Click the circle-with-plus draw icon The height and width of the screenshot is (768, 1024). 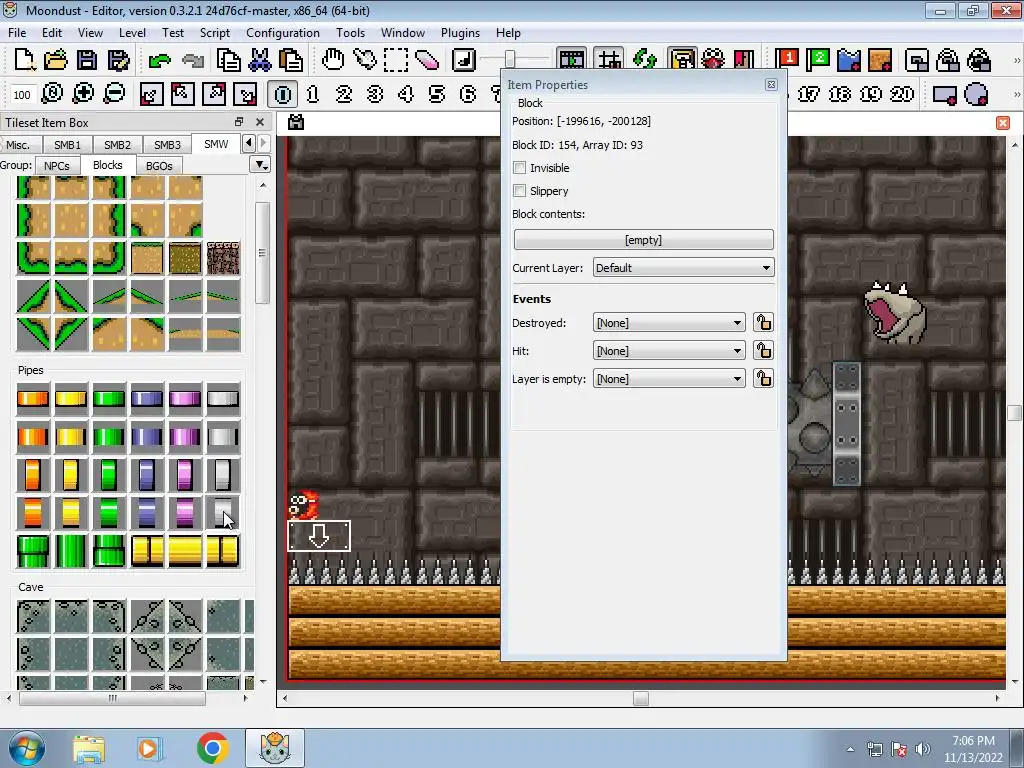point(976,95)
